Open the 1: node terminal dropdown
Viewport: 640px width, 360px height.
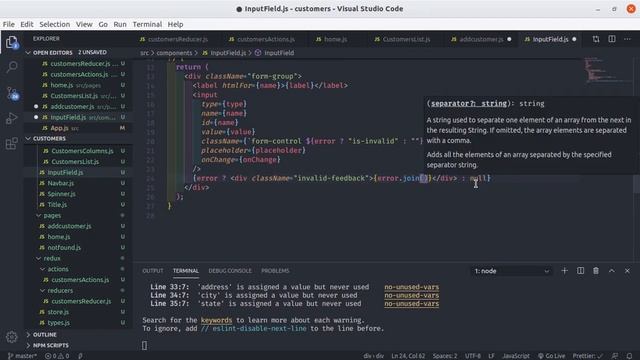[x=512, y=271]
